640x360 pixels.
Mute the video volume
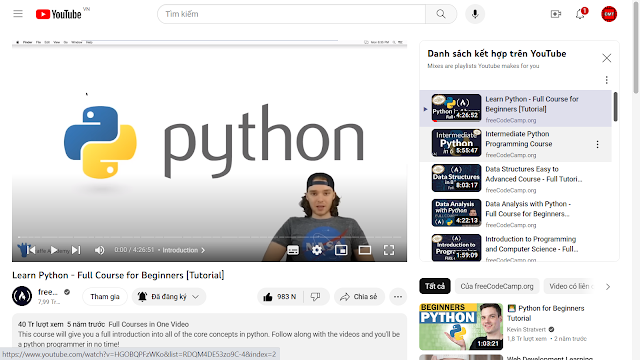pos(99,250)
